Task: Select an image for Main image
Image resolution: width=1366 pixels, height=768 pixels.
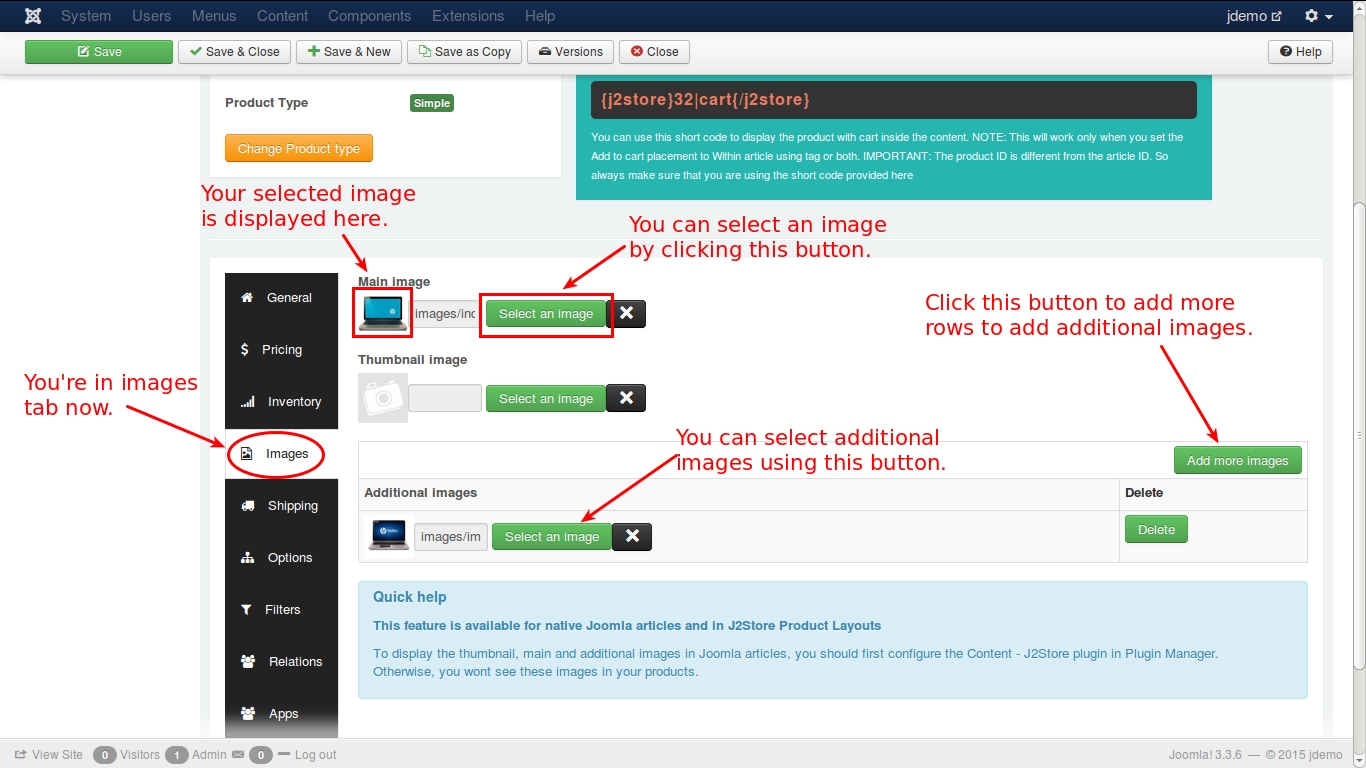Action: tap(546, 314)
